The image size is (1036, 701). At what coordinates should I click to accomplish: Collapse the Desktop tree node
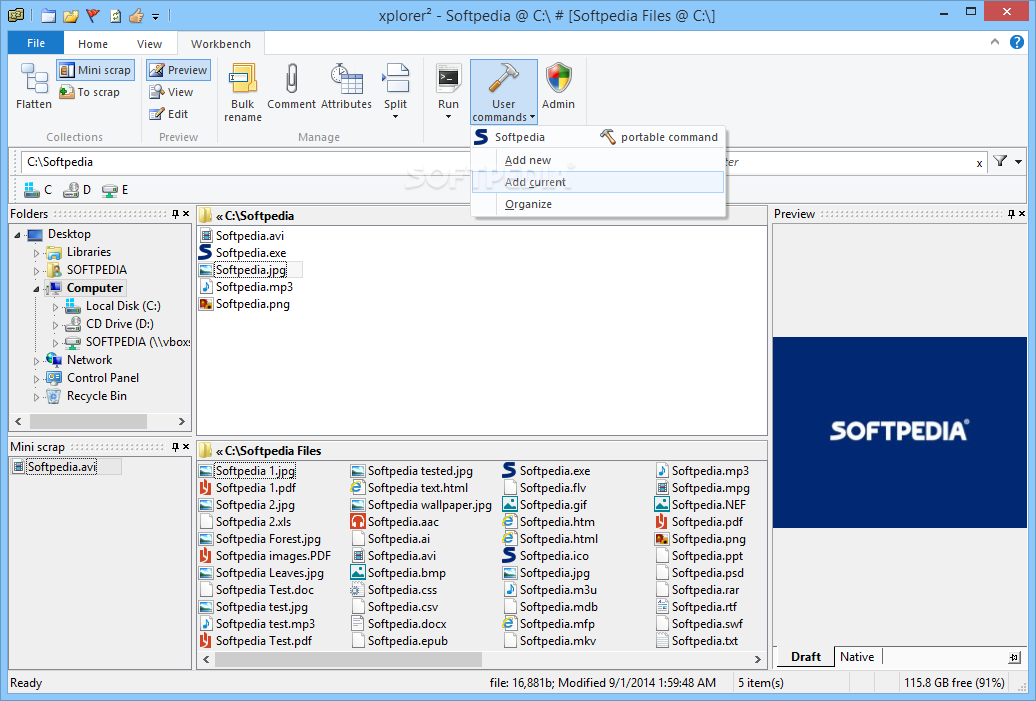18,235
